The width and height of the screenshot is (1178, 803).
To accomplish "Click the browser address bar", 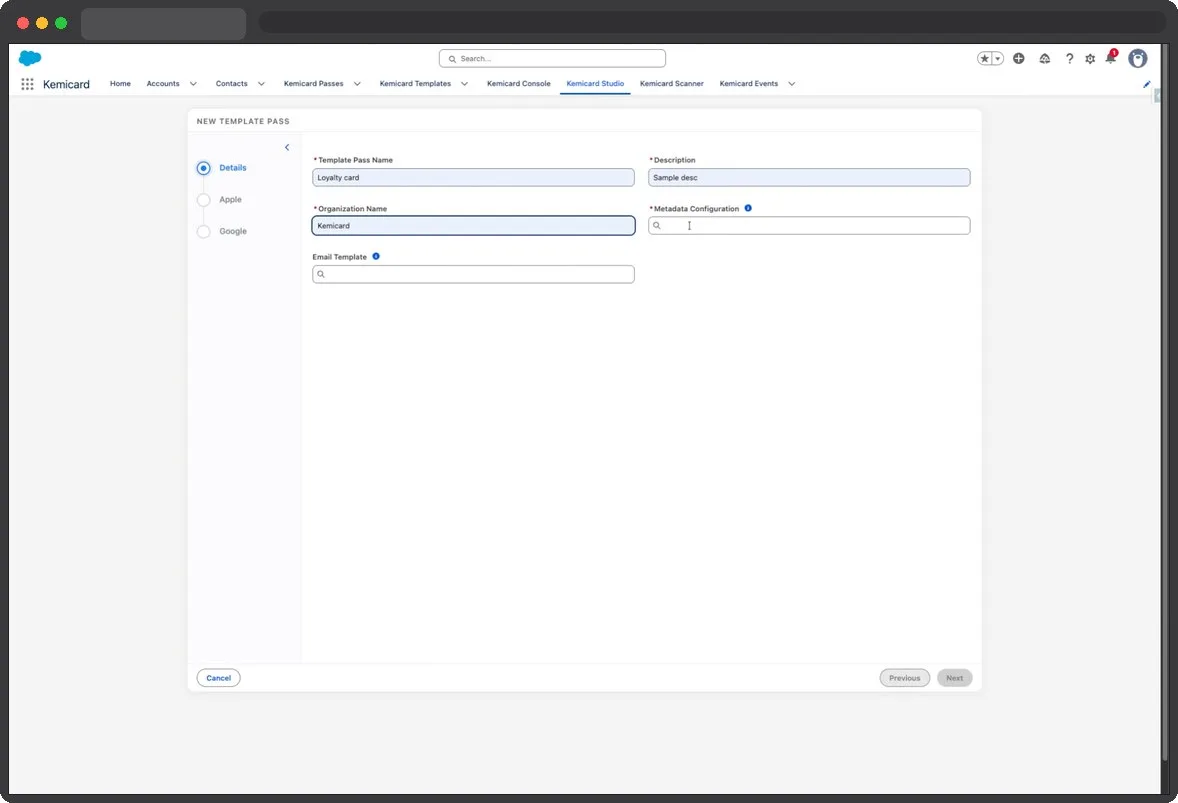I will pyautogui.click(x=712, y=22).
